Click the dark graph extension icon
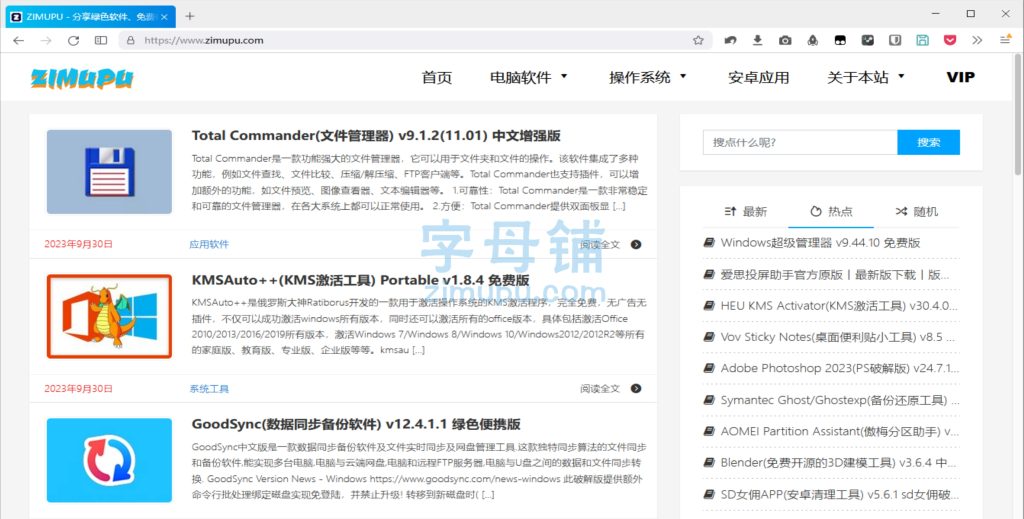This screenshot has height=519, width=1024. (867, 40)
